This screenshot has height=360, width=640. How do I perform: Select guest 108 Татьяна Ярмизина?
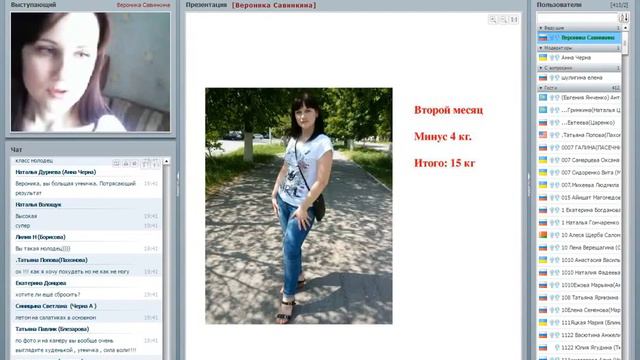coord(579,298)
